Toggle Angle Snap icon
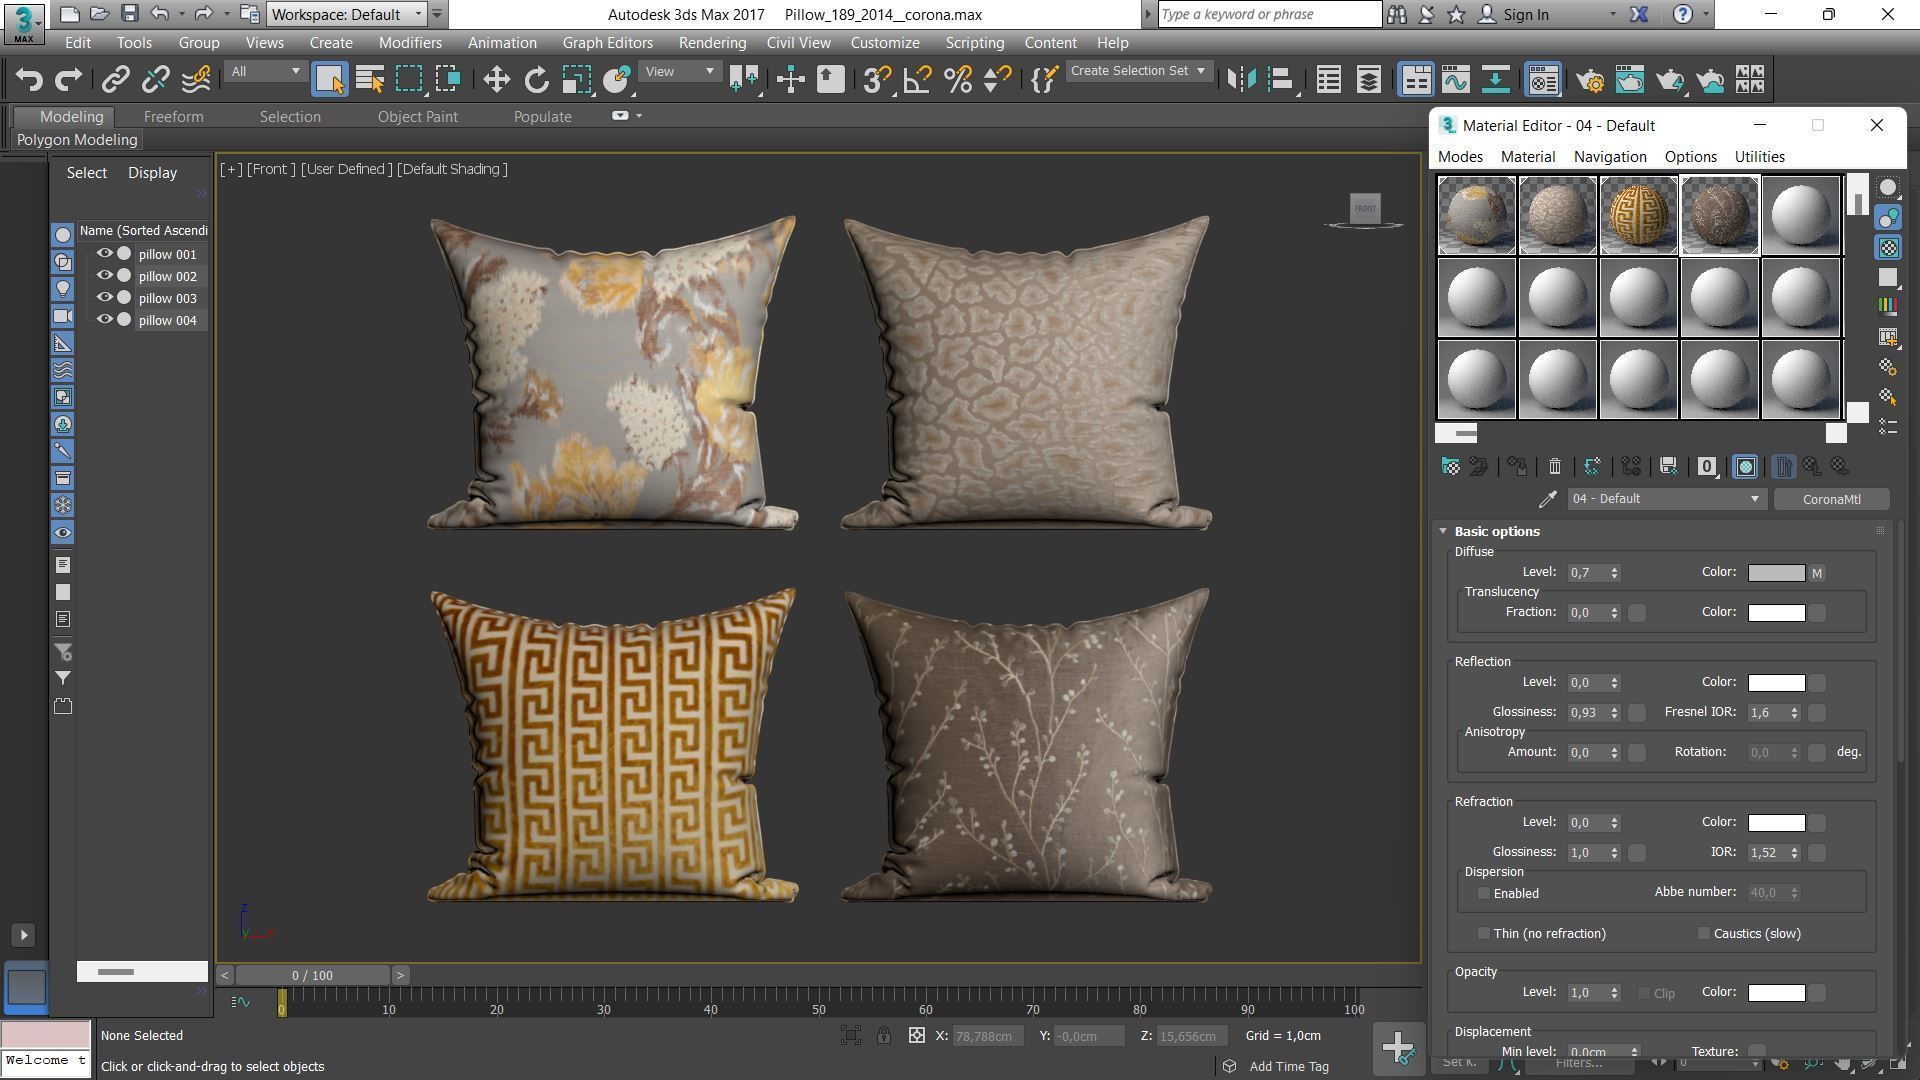Screen dimensions: 1920x1080 pos(917,80)
